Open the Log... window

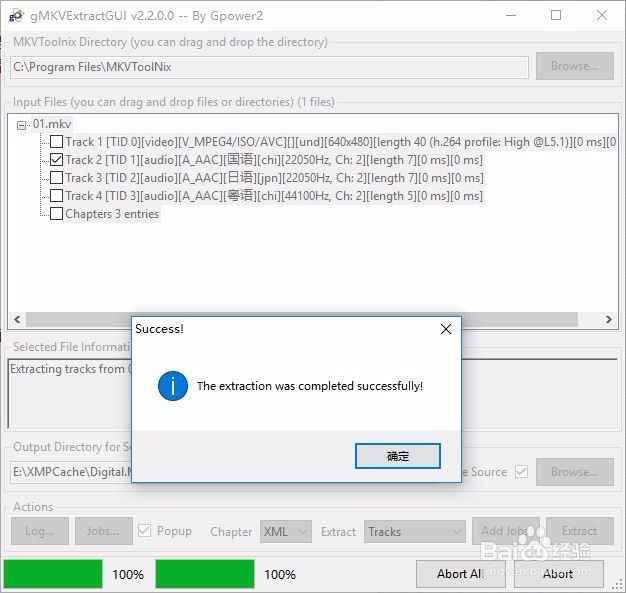(40, 531)
